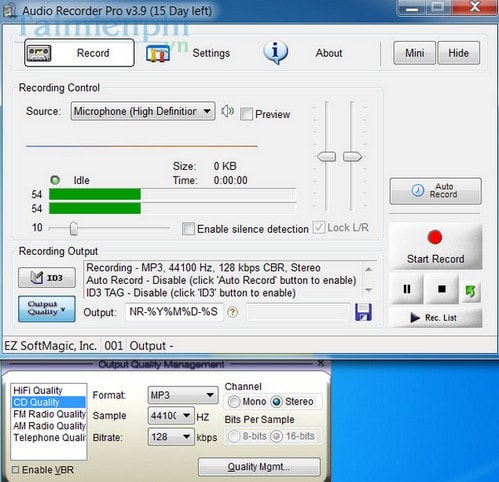Click the Hide button

click(459, 53)
